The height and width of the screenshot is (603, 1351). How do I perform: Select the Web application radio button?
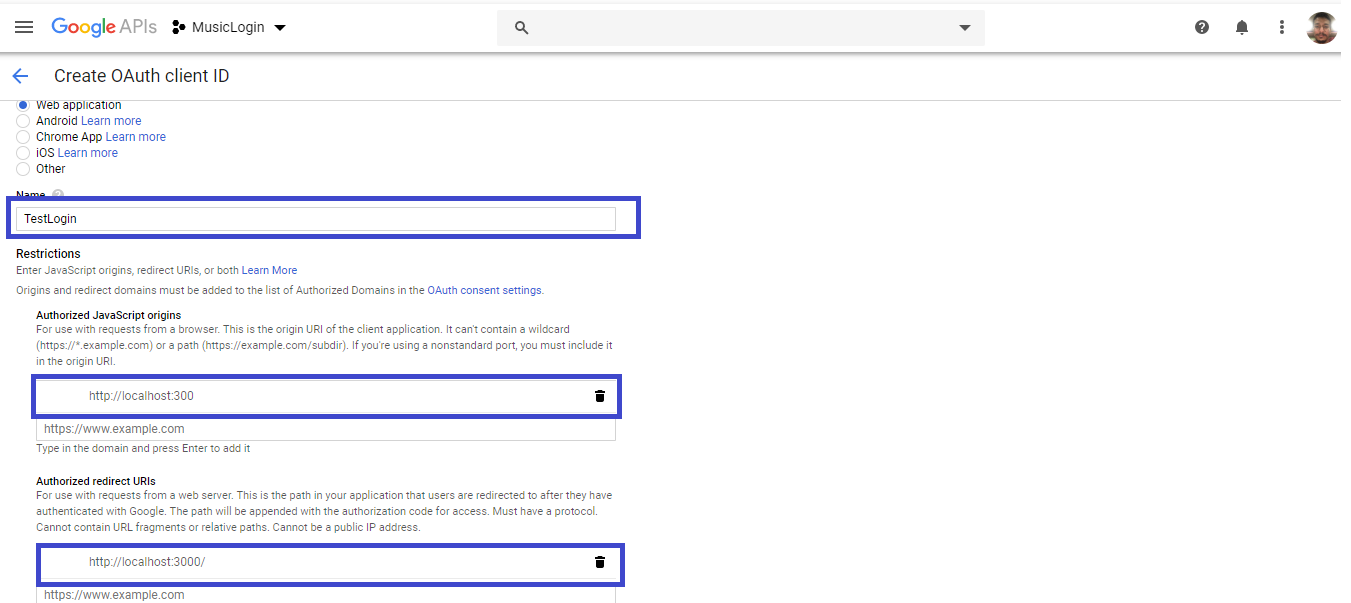[23, 105]
